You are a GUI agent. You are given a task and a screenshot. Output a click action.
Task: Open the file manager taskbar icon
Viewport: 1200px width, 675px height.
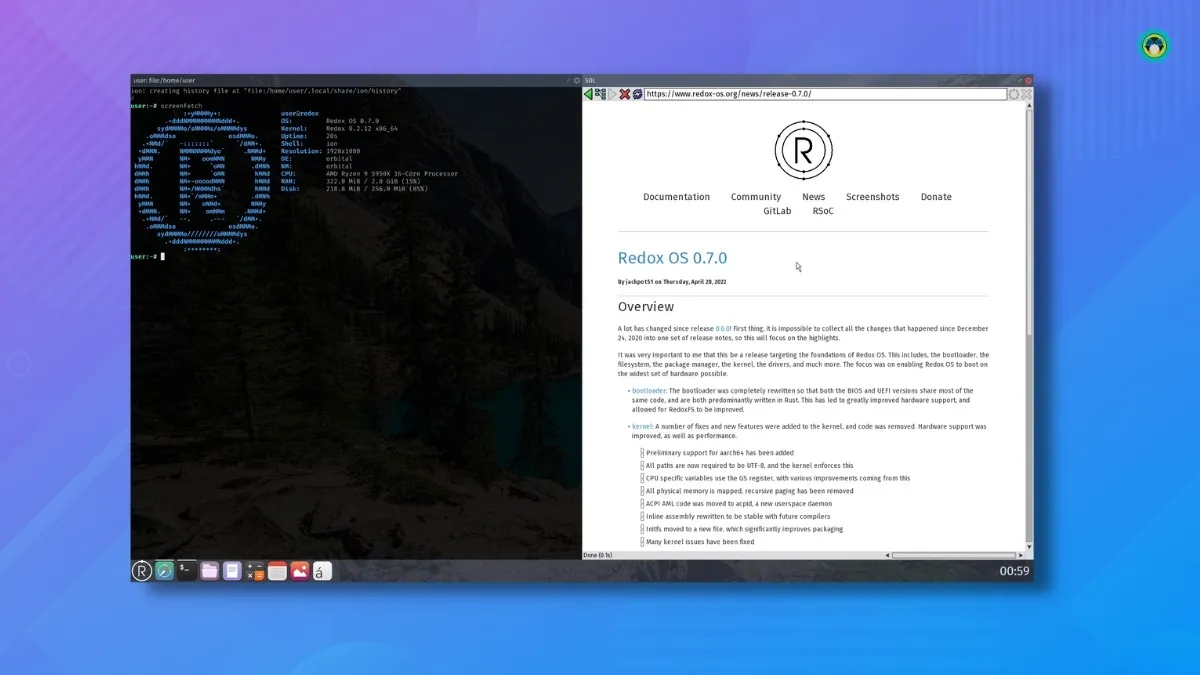[x=209, y=570]
